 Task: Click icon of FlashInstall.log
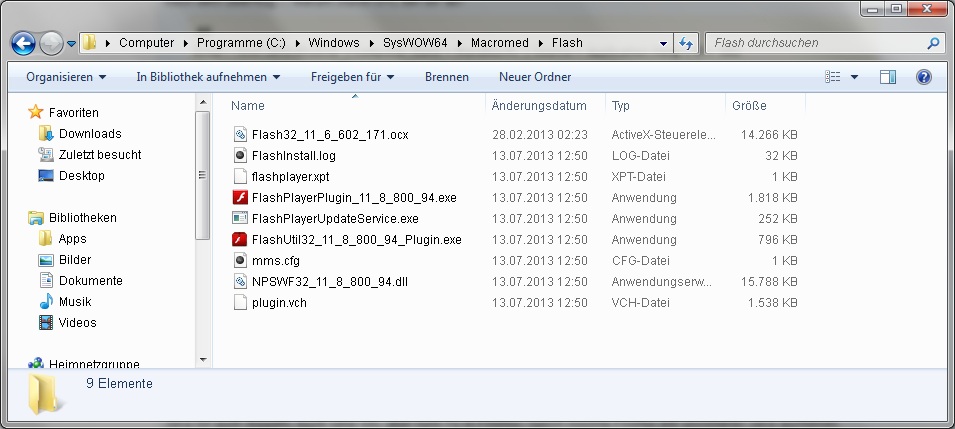coord(240,155)
